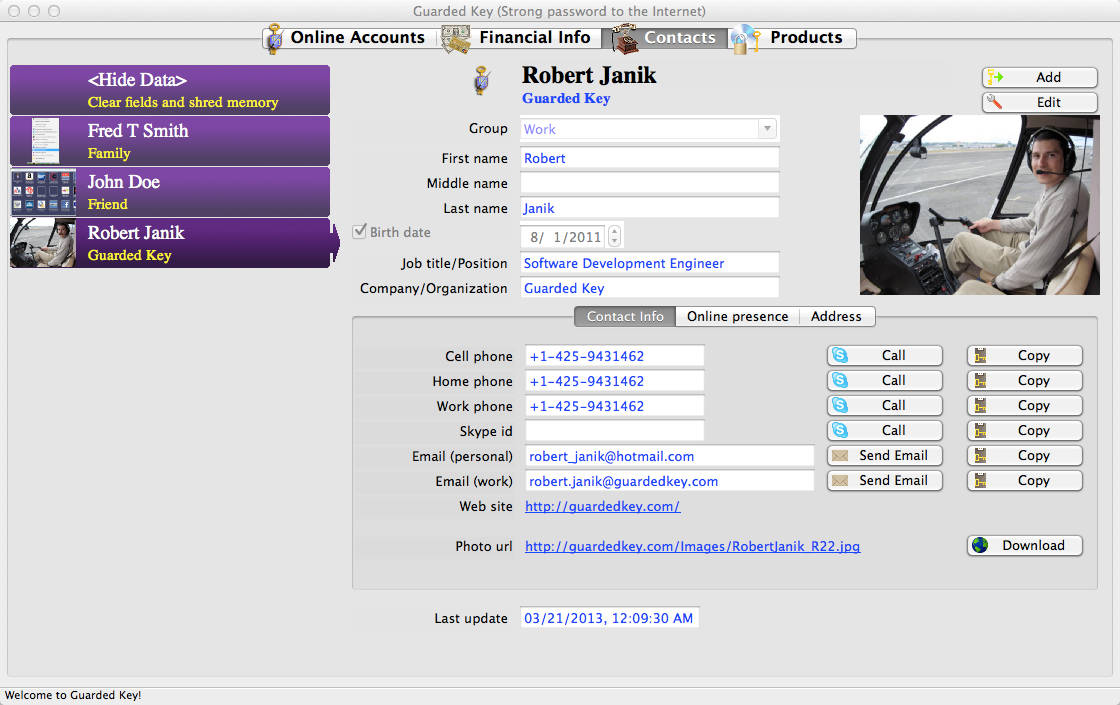Click copy icon for personal email row
The image size is (1120, 705).
(x=980, y=456)
